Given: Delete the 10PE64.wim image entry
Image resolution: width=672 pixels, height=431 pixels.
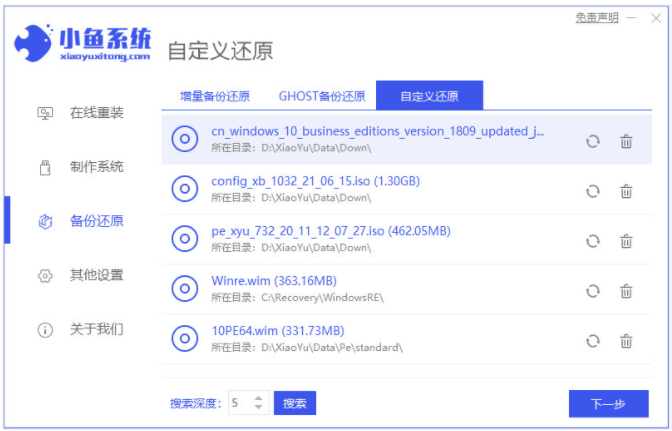Looking at the screenshot, I should (x=626, y=341).
